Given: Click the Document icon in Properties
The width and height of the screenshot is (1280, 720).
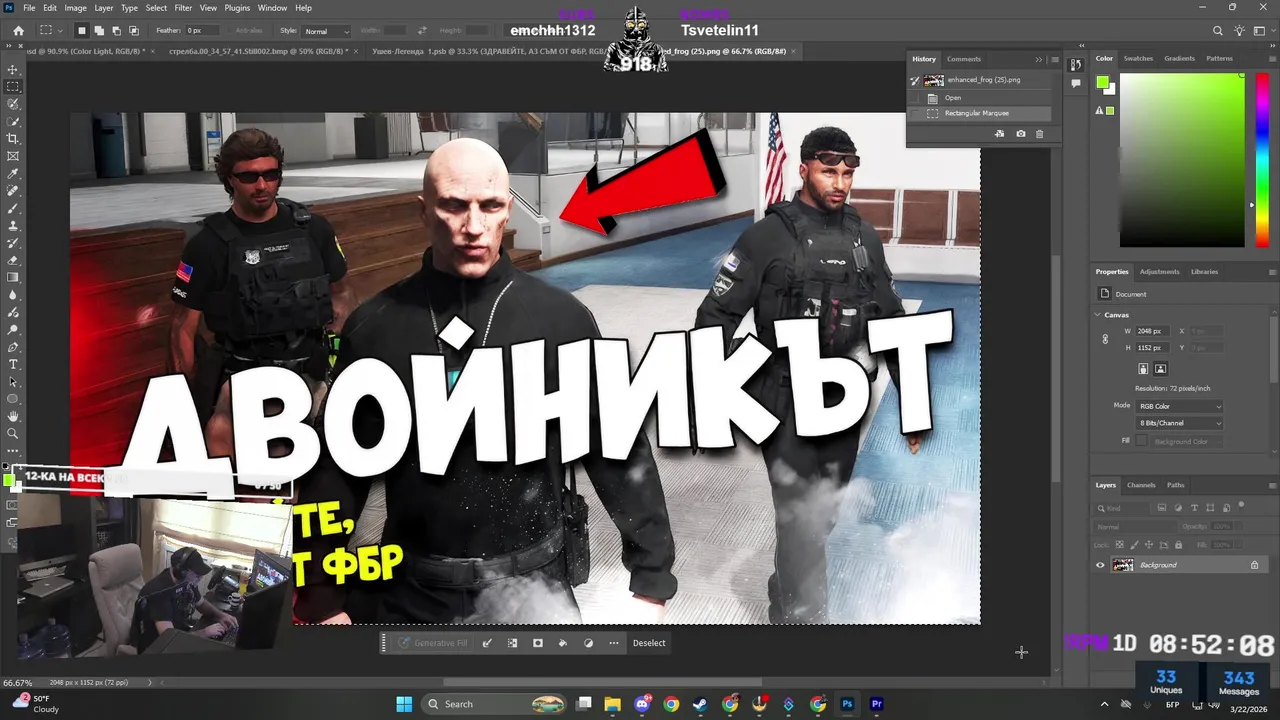Looking at the screenshot, I should pyautogui.click(x=1105, y=294).
